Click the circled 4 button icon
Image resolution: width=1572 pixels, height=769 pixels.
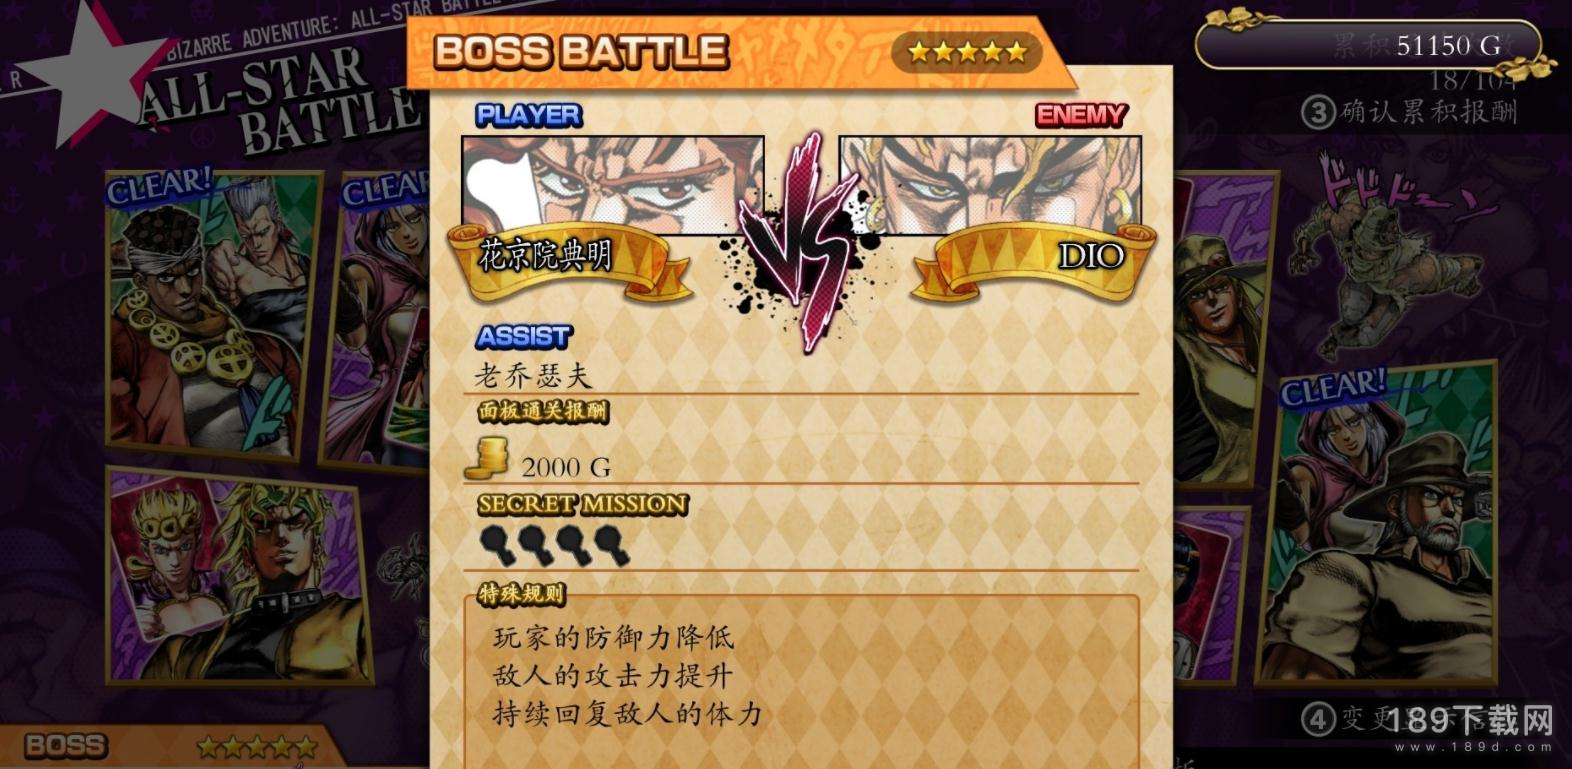coord(1318,718)
